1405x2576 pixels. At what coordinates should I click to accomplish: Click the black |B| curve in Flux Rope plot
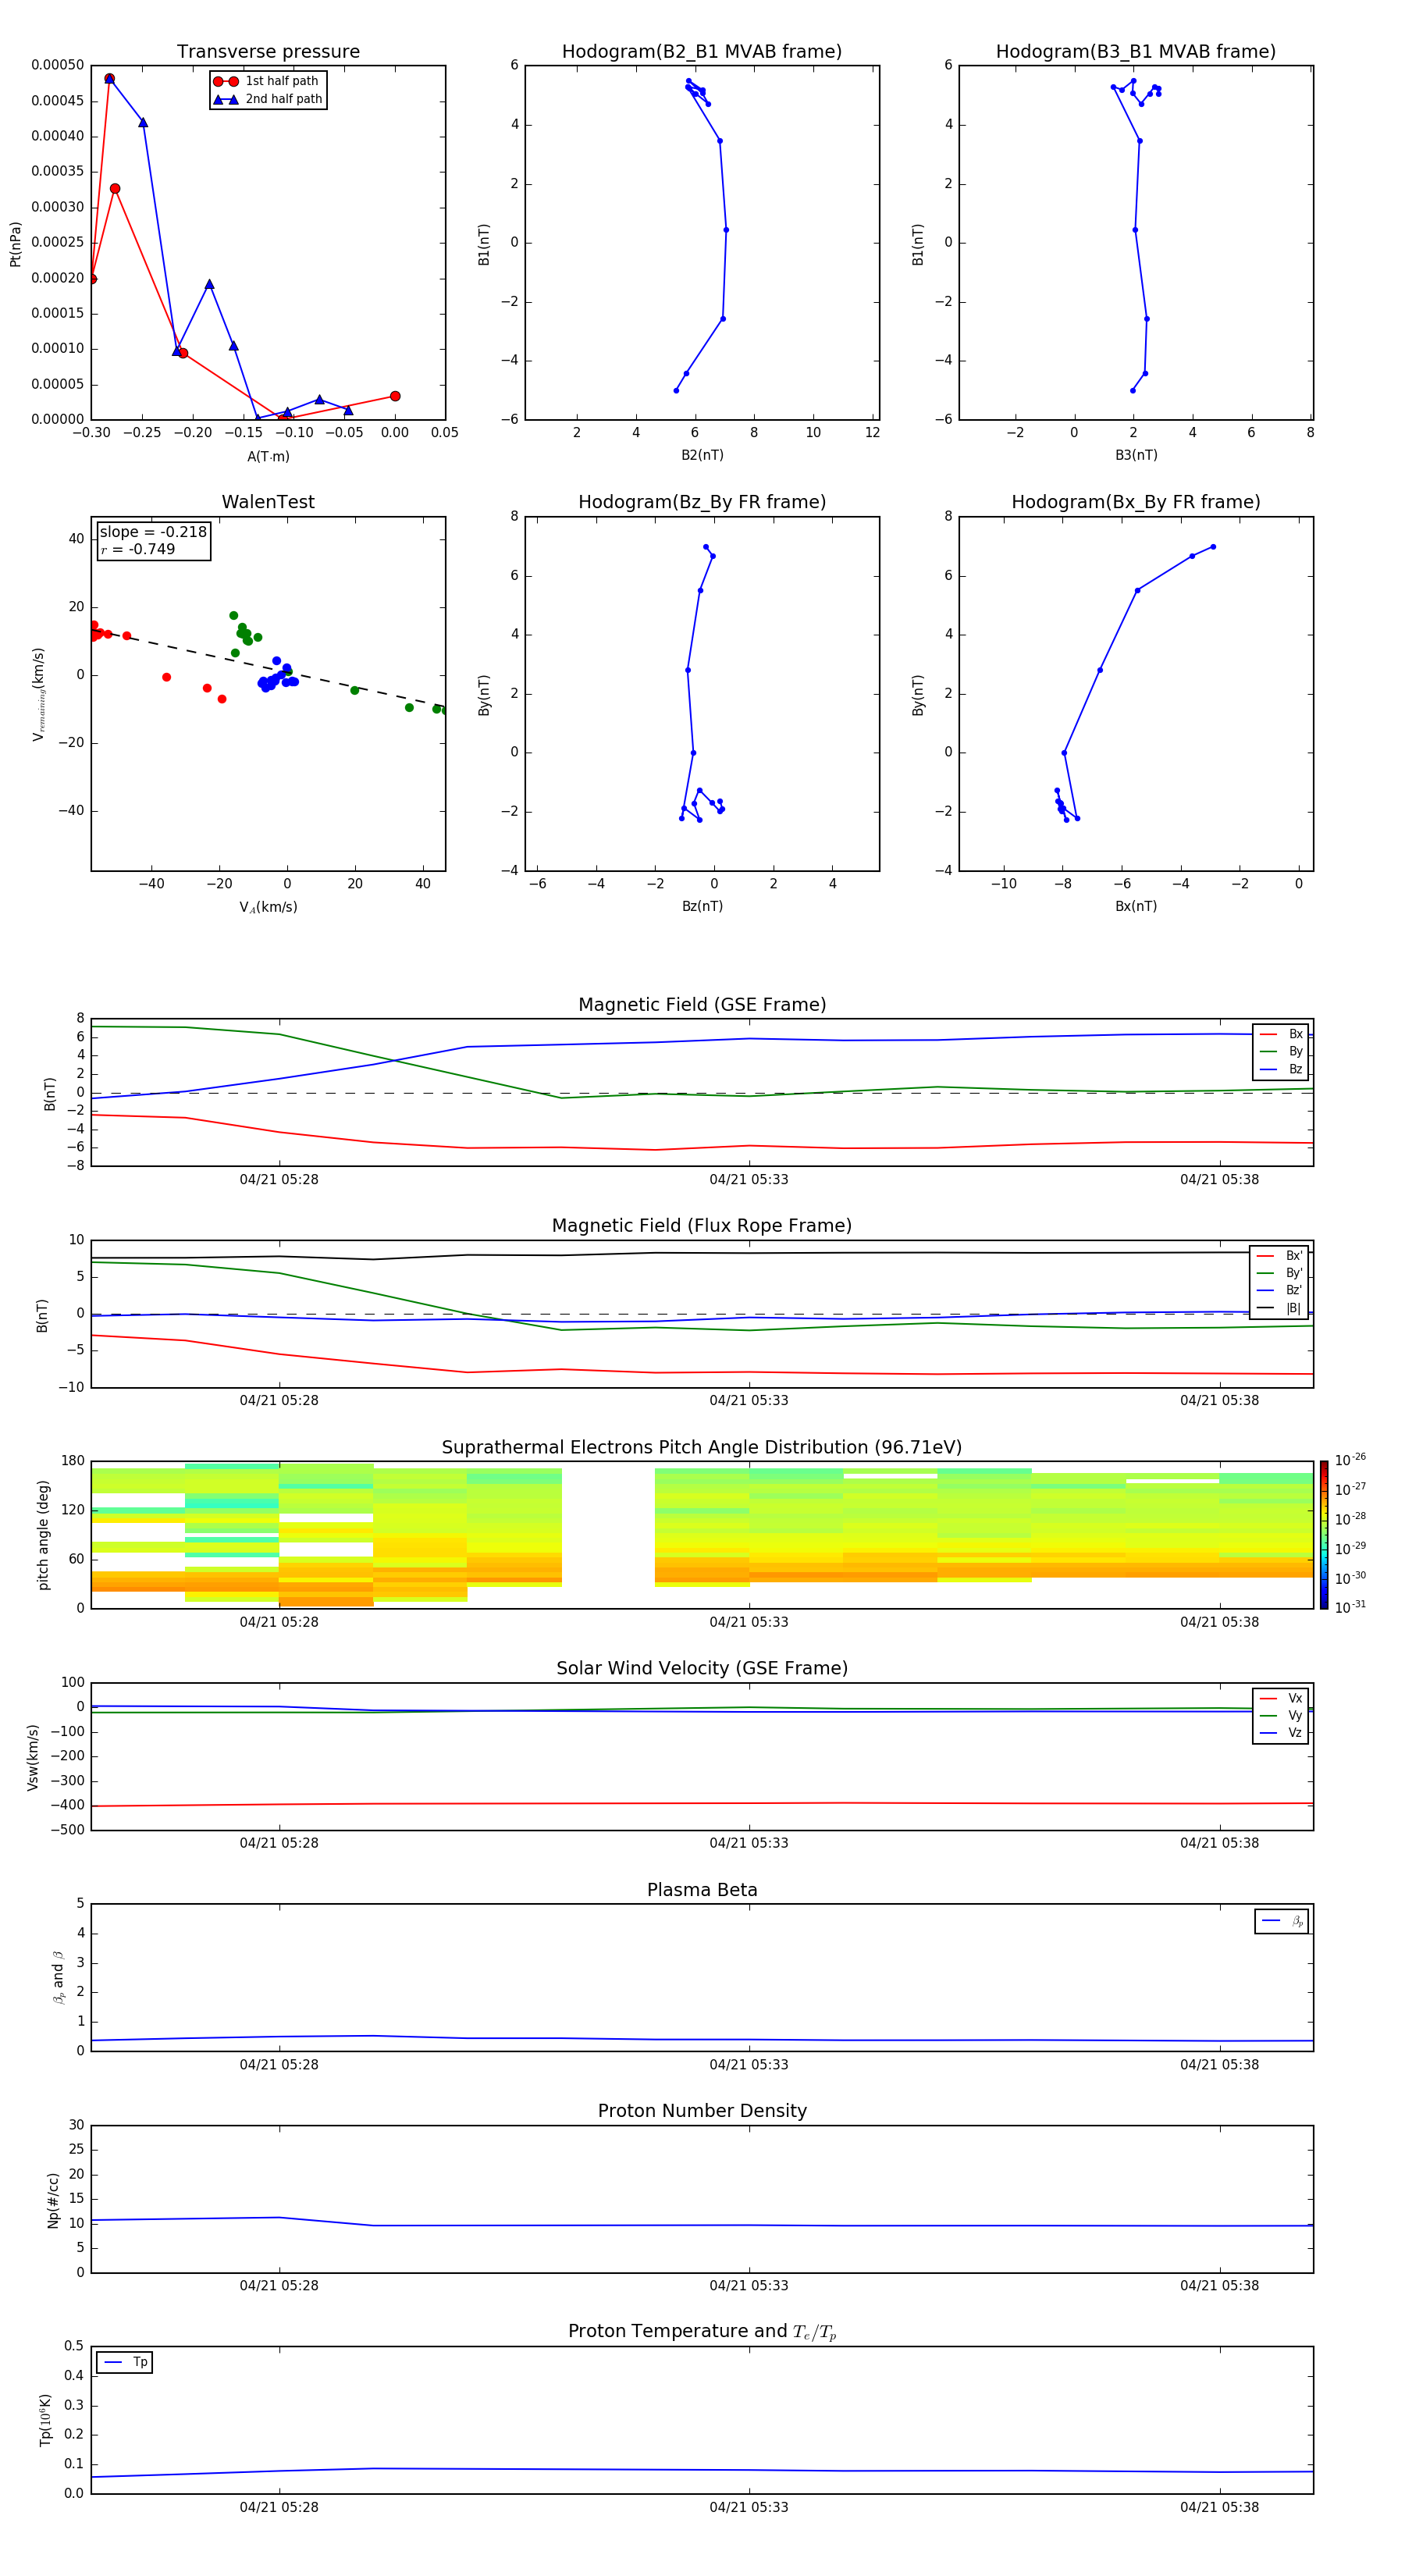click(700, 1254)
